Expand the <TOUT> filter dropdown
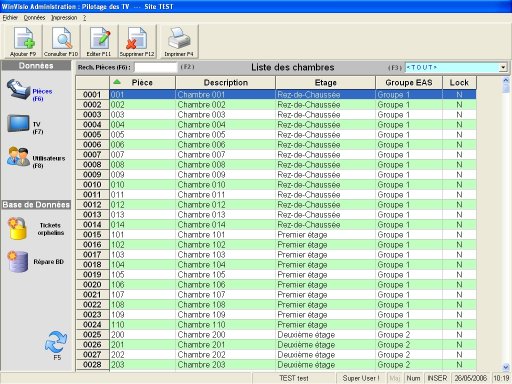 click(x=503, y=67)
